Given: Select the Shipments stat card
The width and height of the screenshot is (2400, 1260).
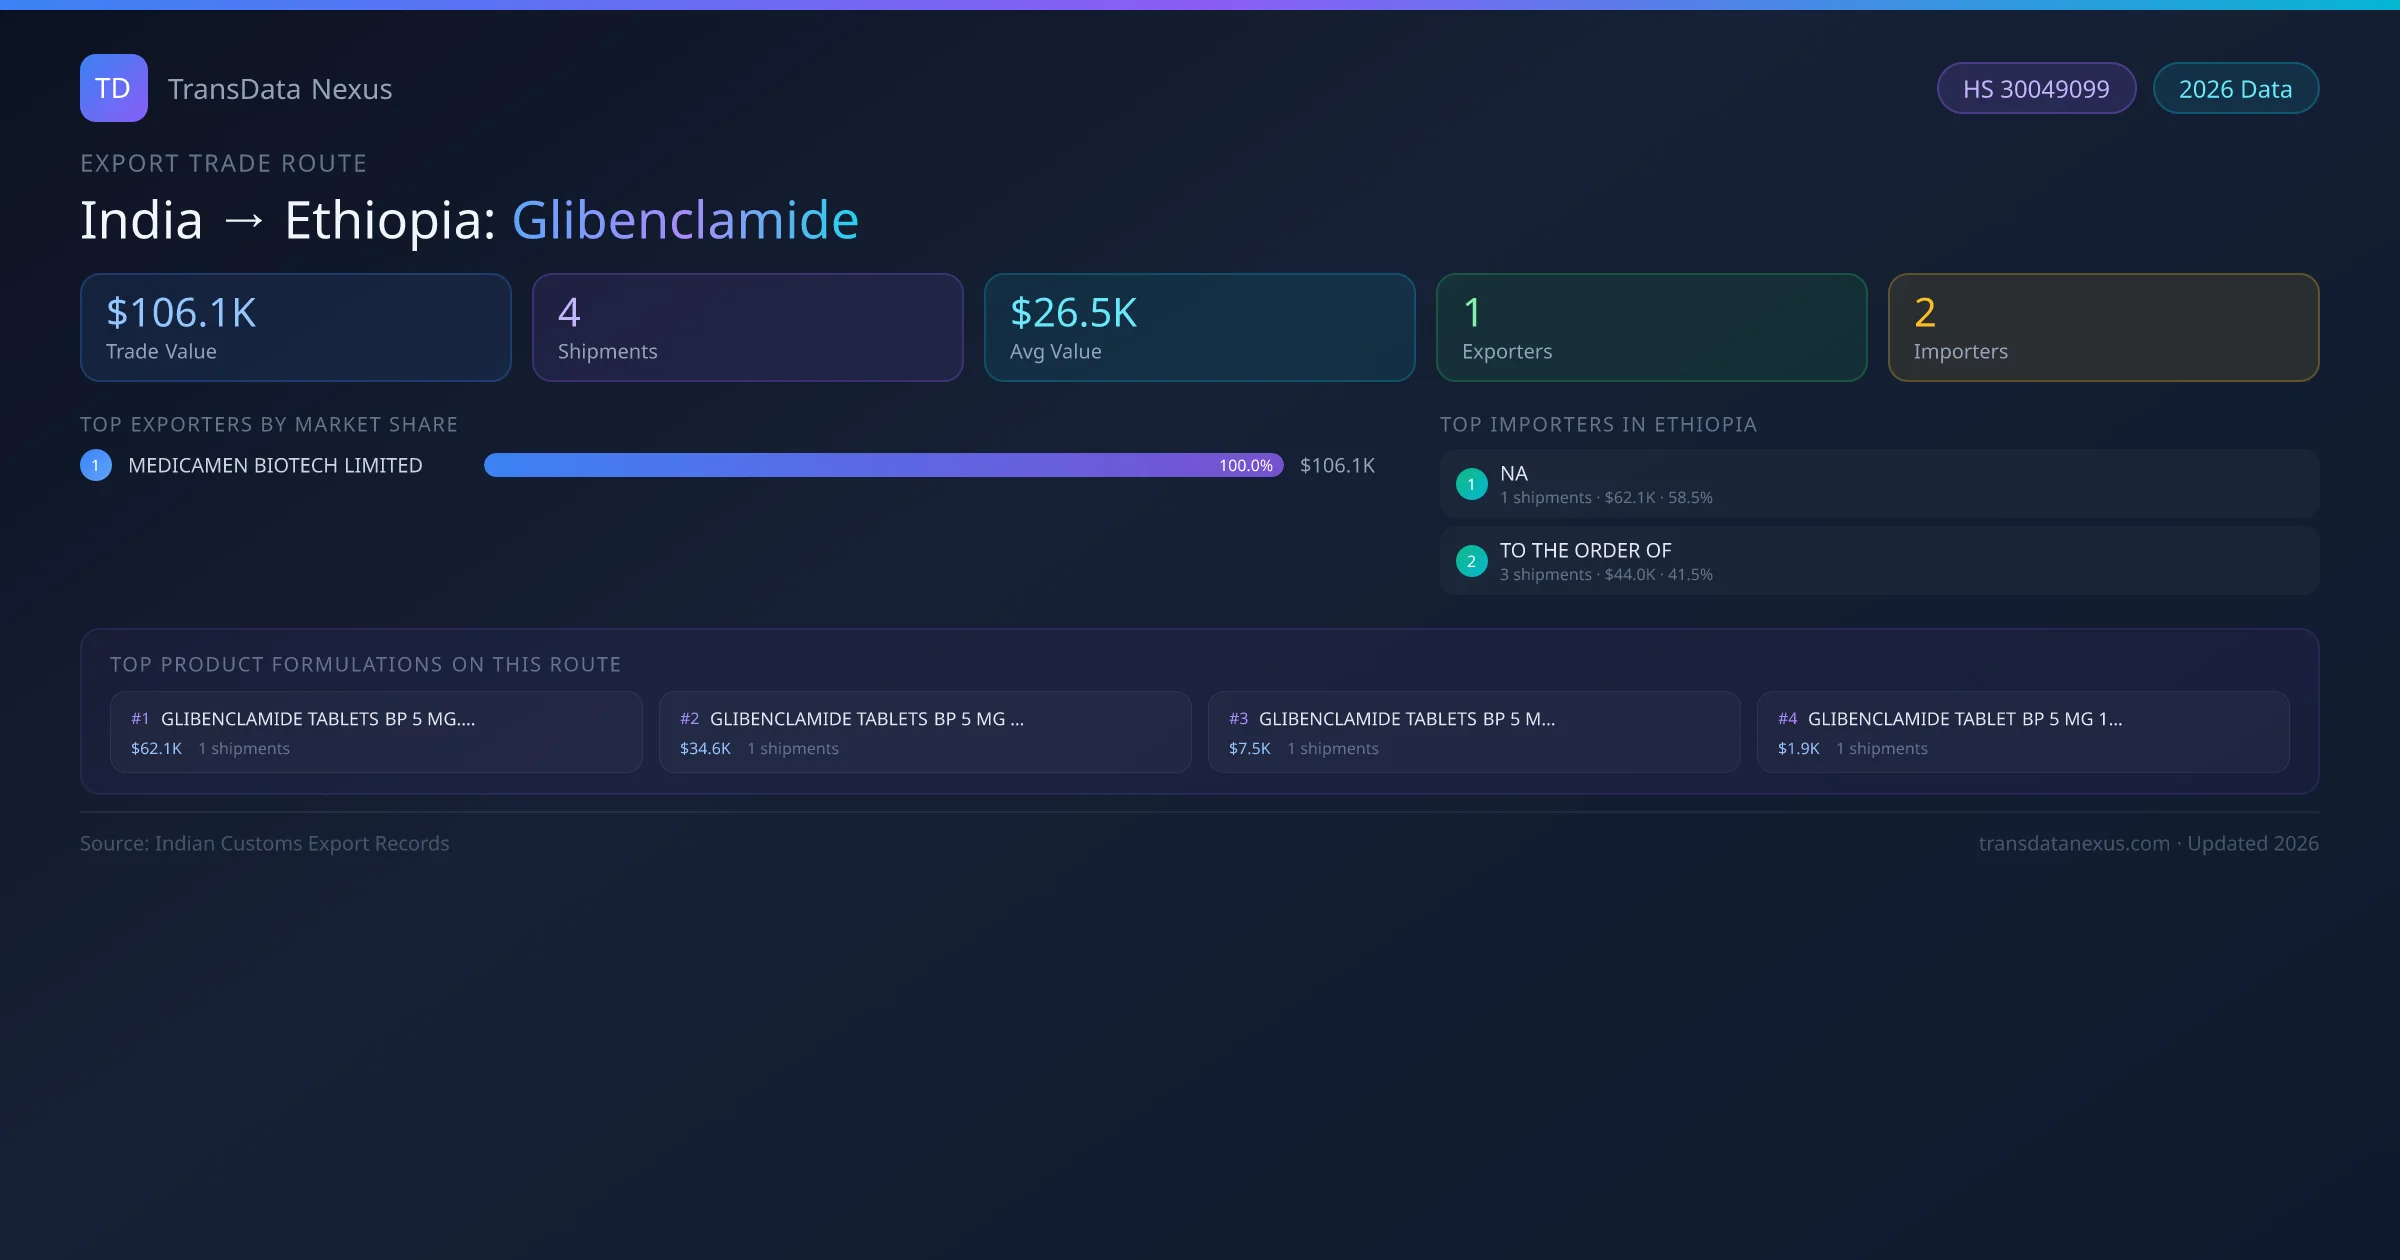Looking at the screenshot, I should coord(747,327).
